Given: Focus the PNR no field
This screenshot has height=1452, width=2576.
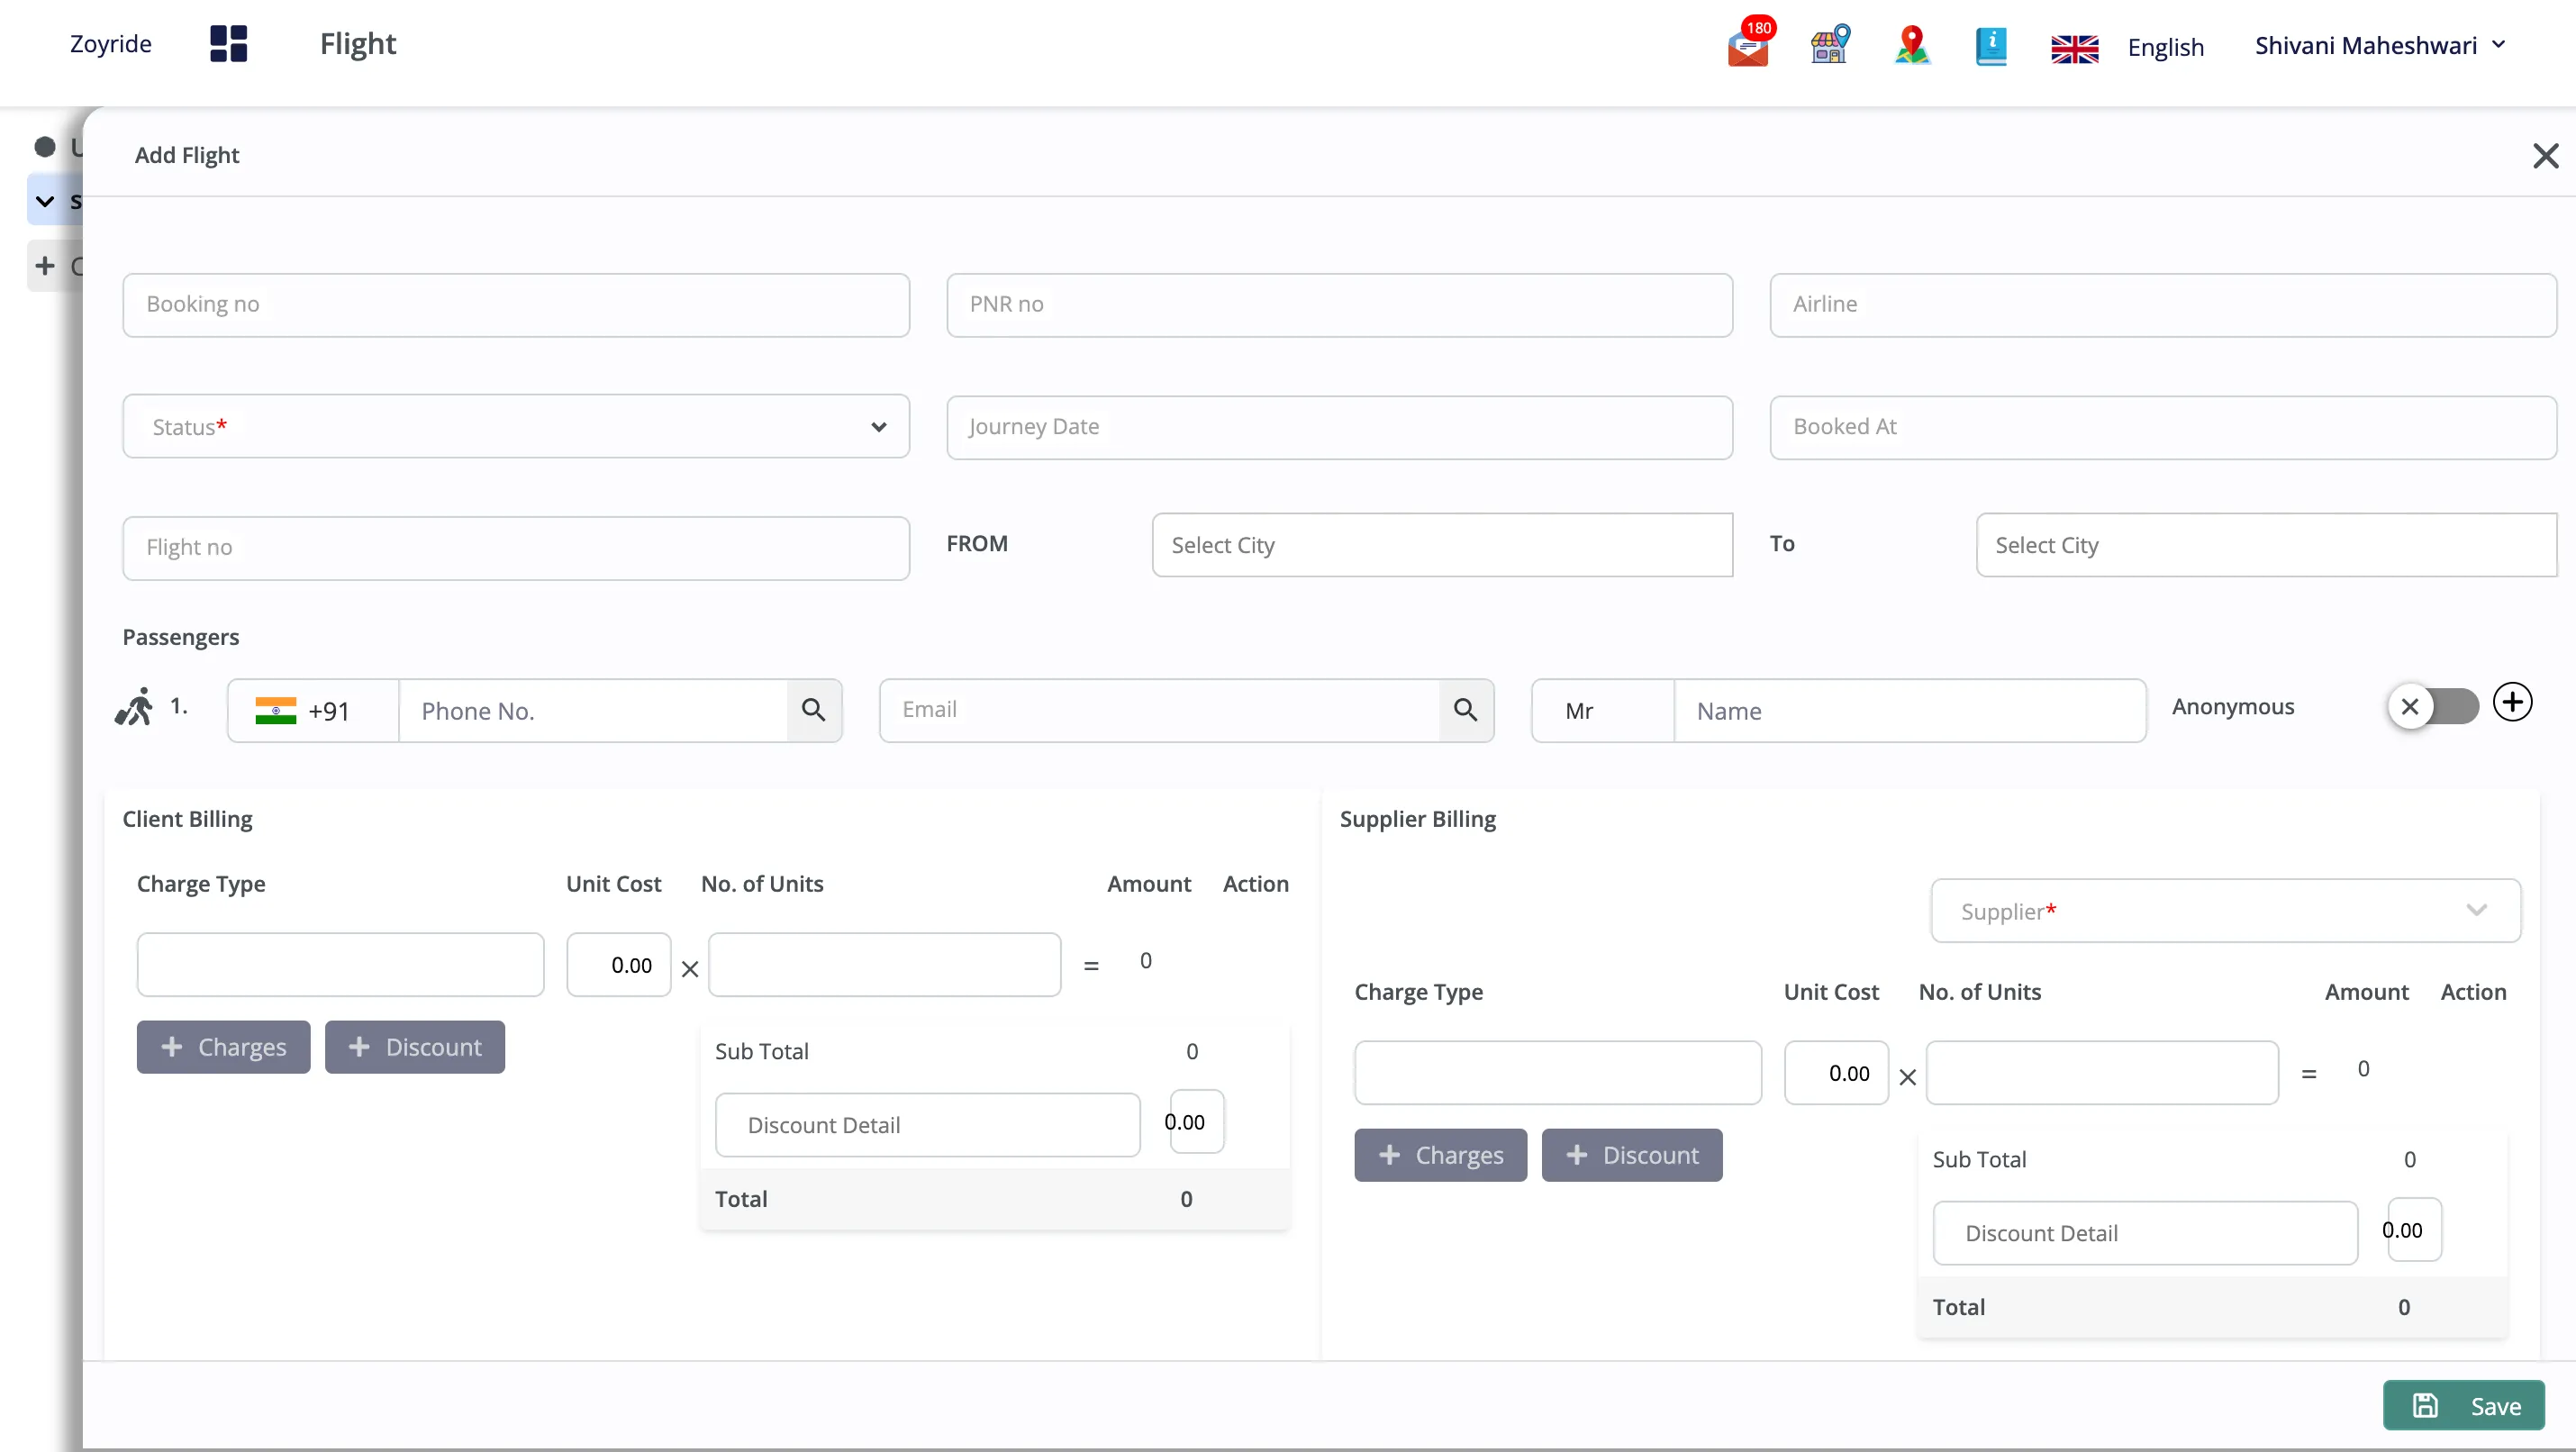Looking at the screenshot, I should tap(1339, 305).
